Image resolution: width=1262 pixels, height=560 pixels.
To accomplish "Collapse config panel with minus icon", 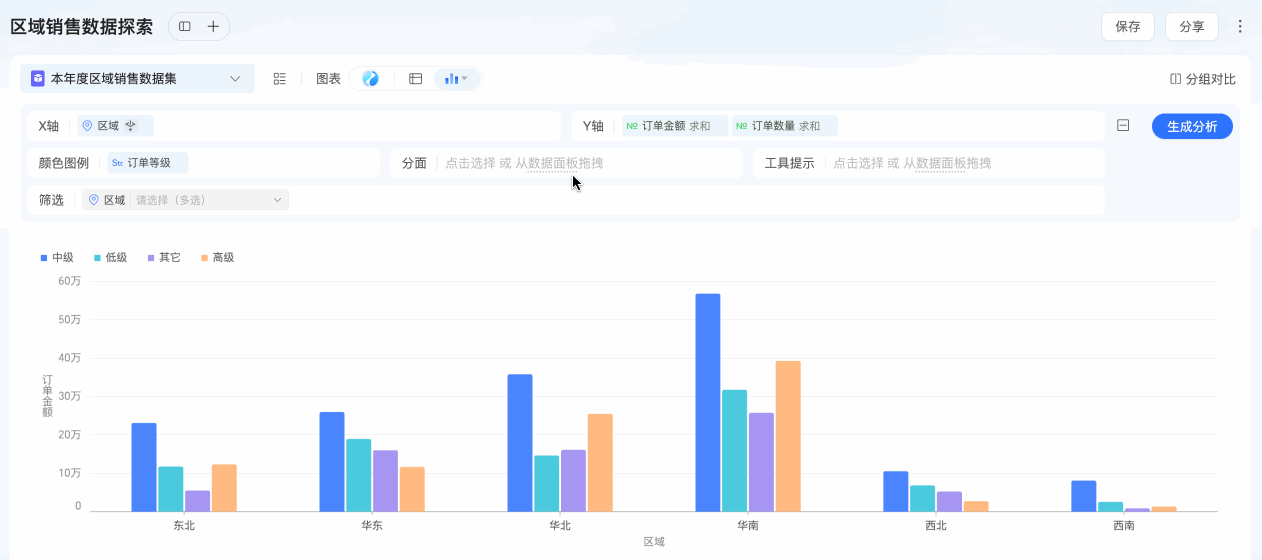I will pyautogui.click(x=1123, y=126).
